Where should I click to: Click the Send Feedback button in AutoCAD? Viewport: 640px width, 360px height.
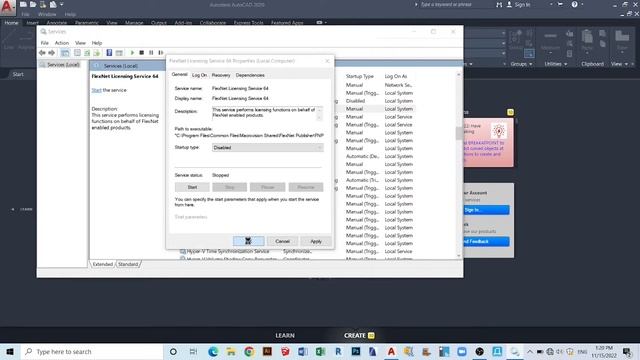[x=486, y=241]
